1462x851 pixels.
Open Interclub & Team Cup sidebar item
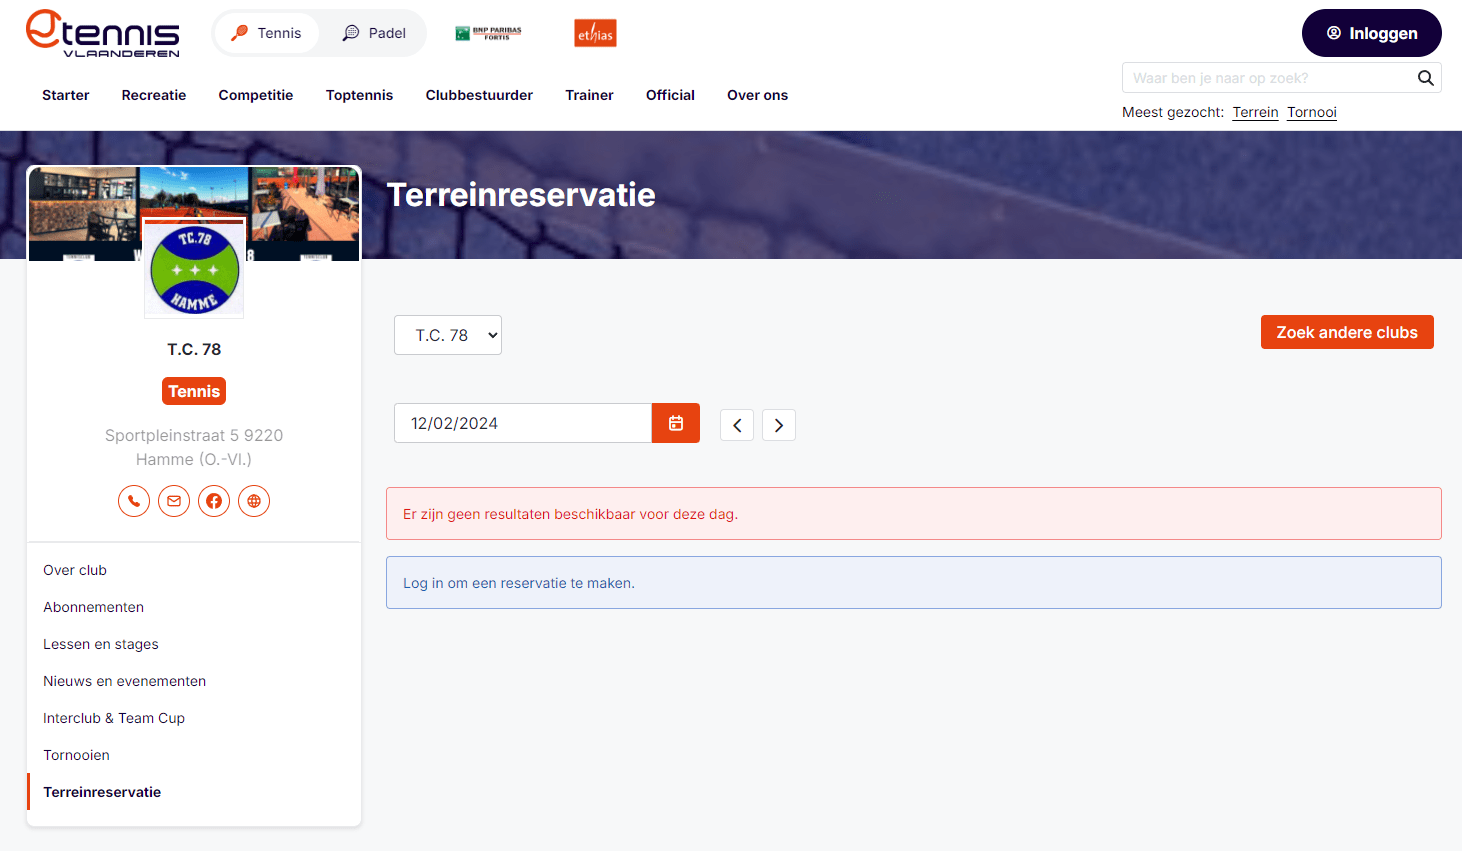[114, 718]
